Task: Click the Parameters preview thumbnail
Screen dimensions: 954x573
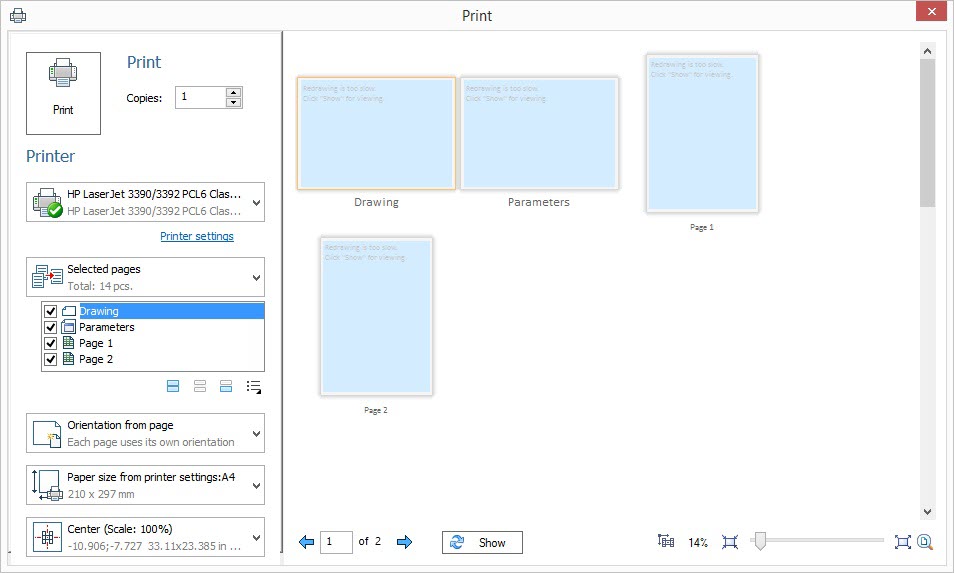Action: click(x=539, y=133)
